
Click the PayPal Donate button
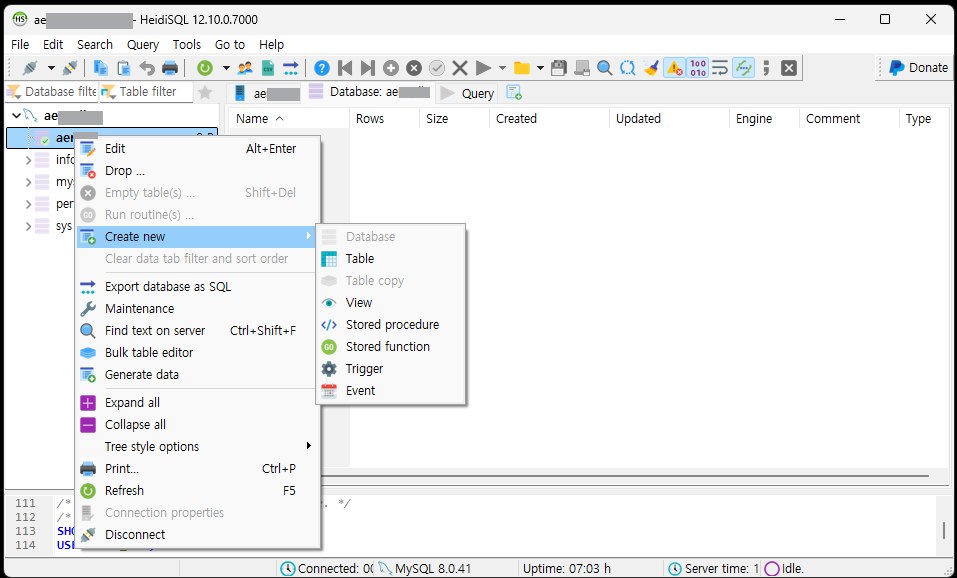tap(918, 68)
